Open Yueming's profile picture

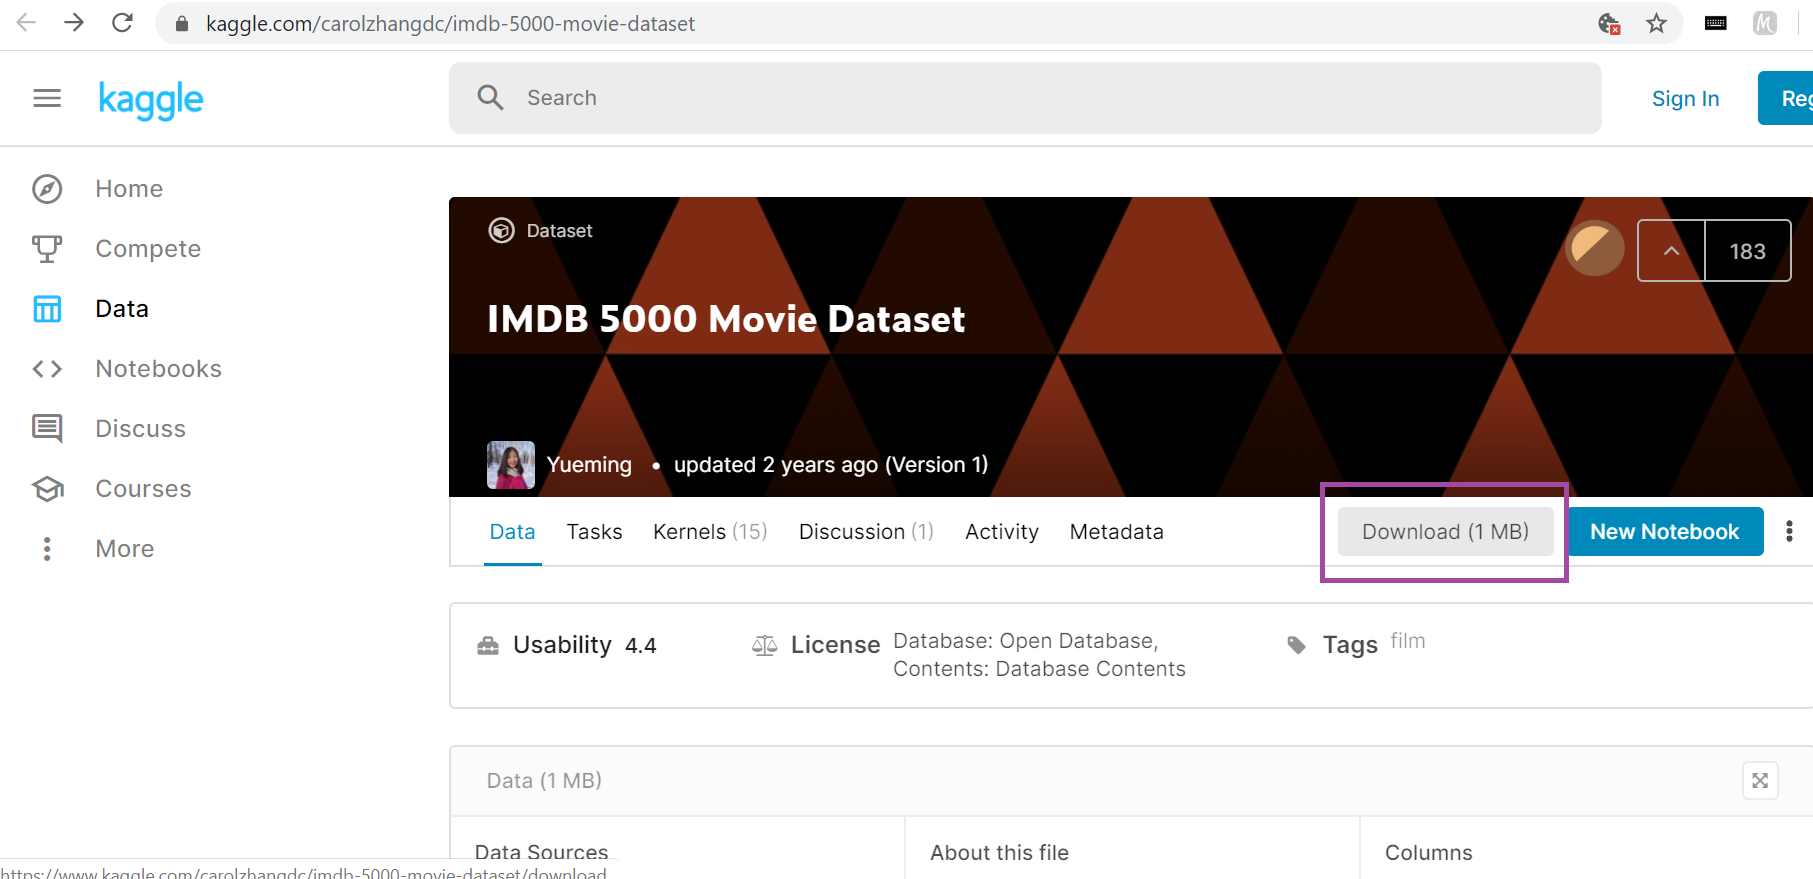click(511, 465)
